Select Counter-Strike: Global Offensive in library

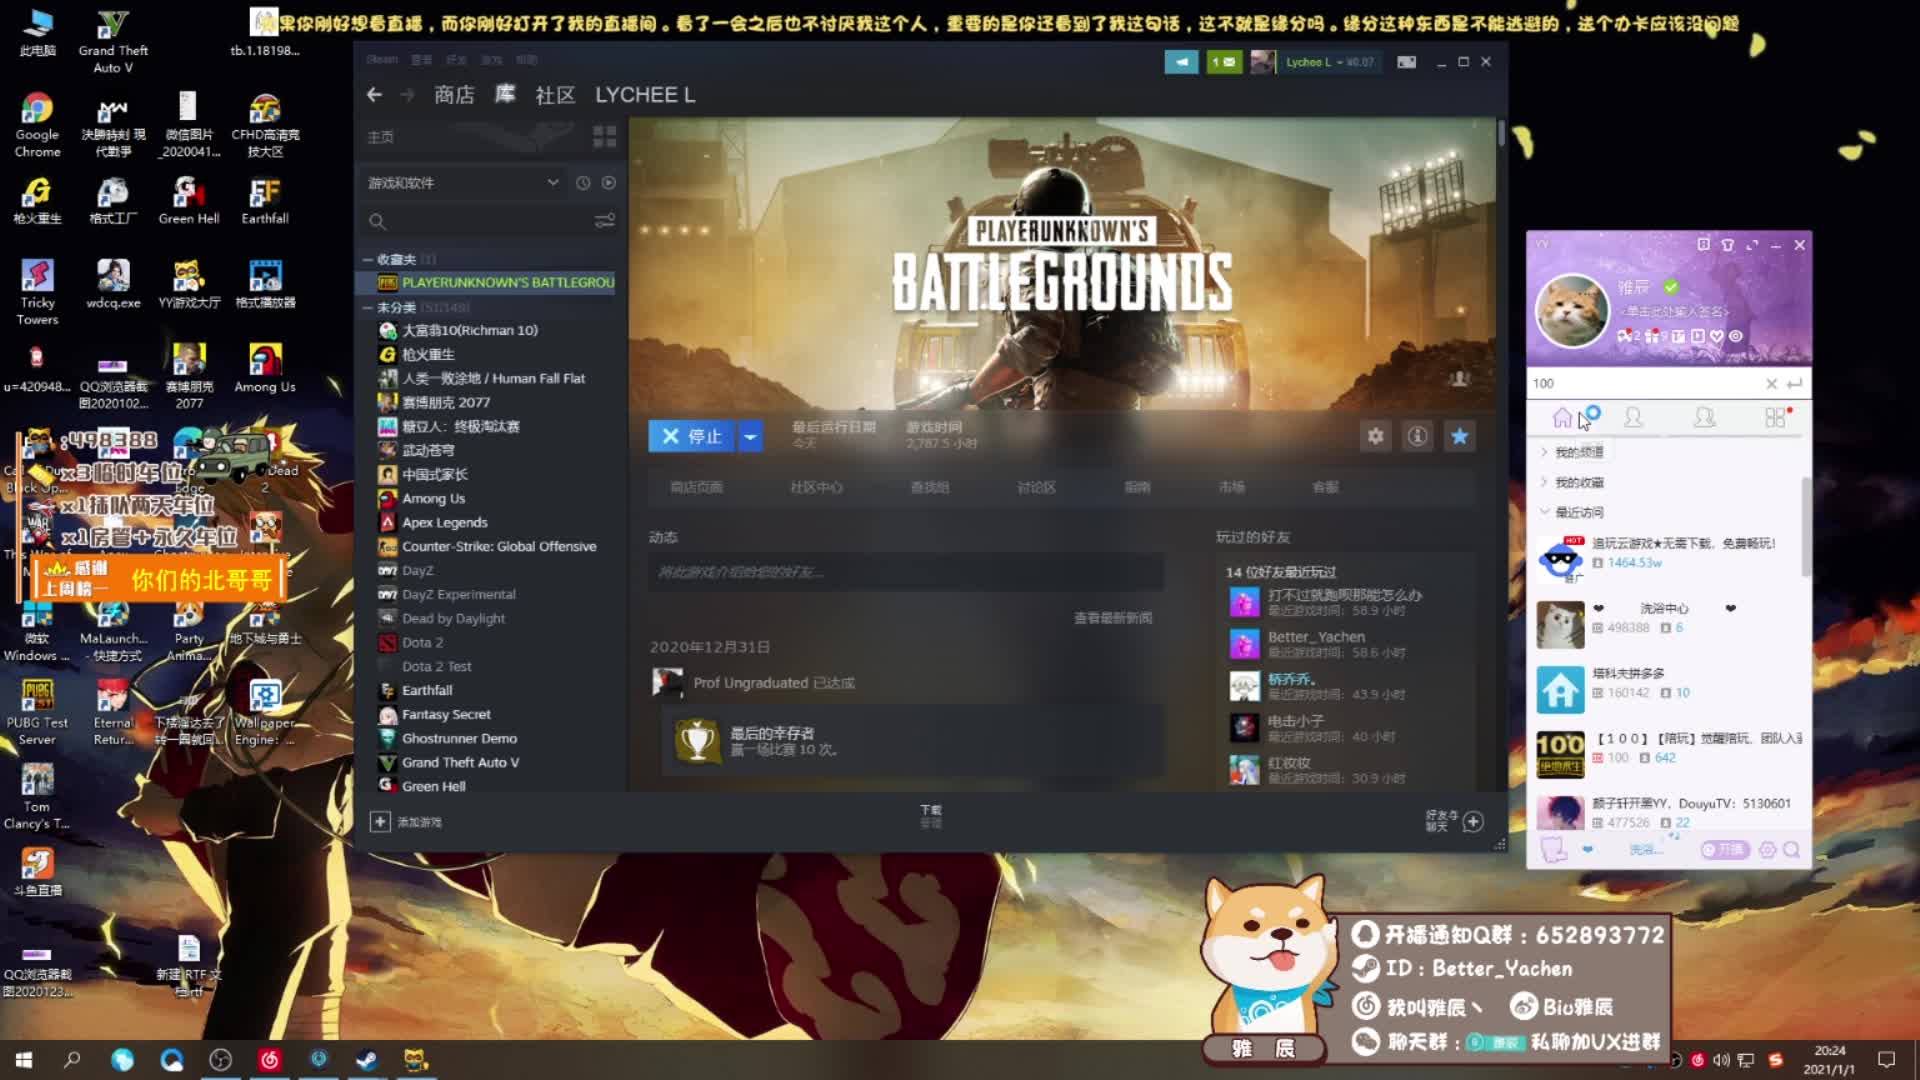point(498,546)
